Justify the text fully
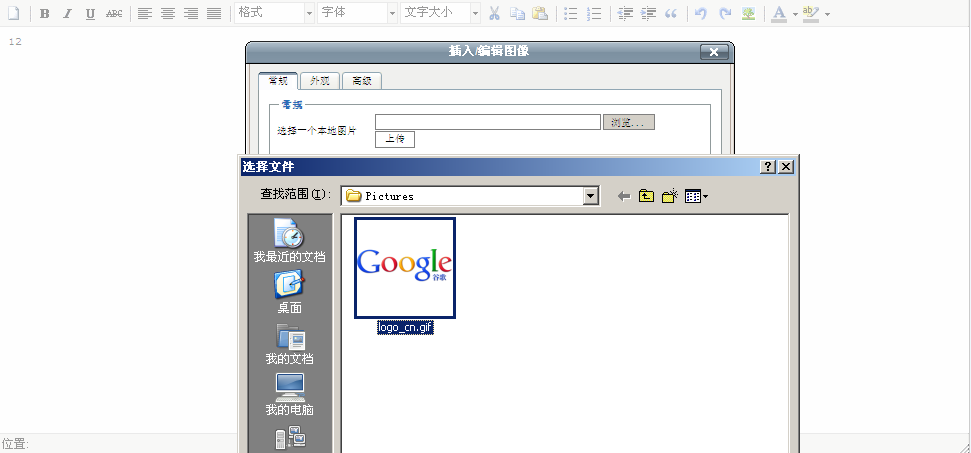 point(214,13)
